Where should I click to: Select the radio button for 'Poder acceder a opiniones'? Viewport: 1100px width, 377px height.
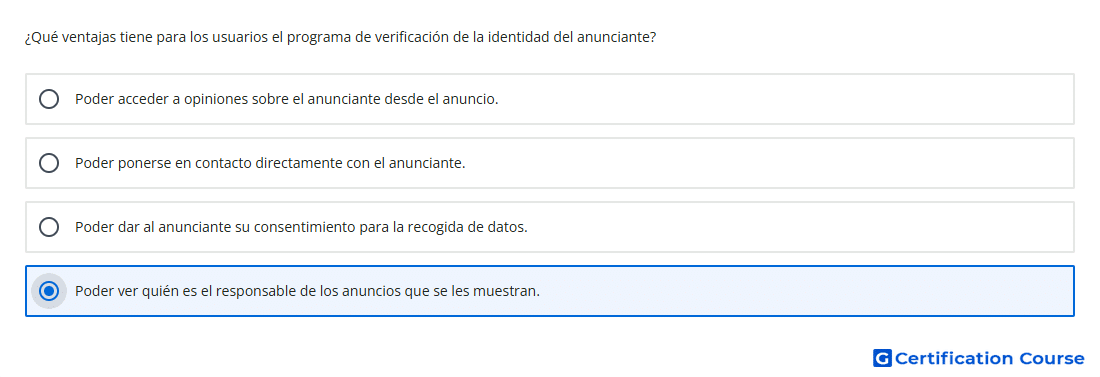49,99
